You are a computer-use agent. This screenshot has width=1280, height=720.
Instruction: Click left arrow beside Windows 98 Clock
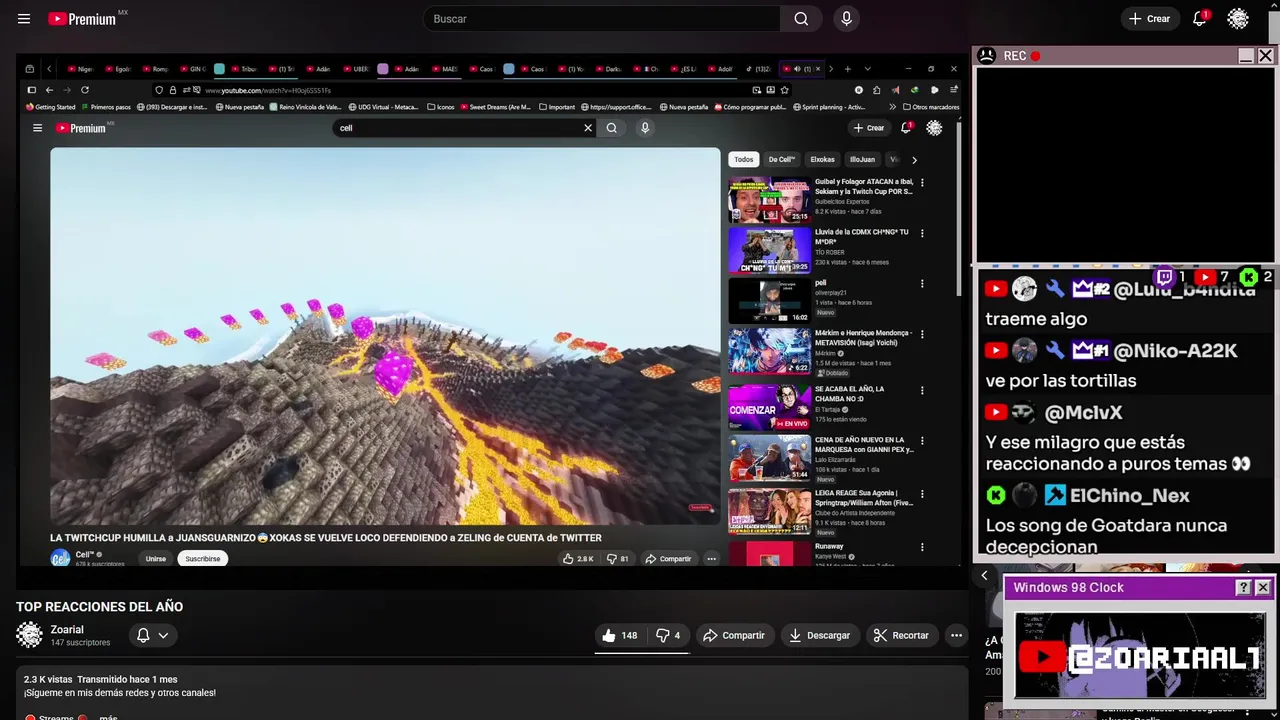pos(984,575)
